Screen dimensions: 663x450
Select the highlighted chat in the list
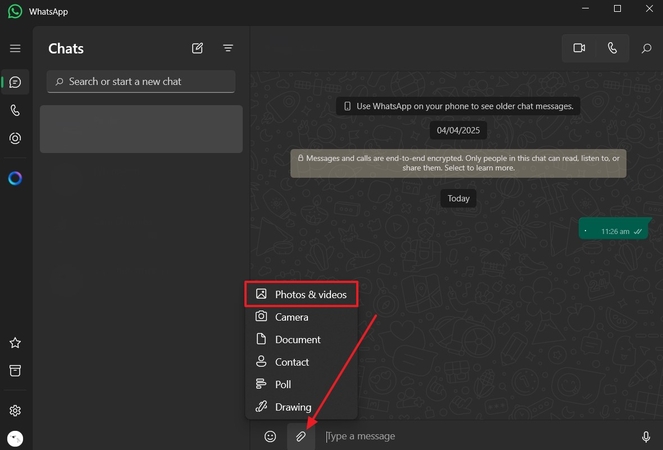point(141,129)
